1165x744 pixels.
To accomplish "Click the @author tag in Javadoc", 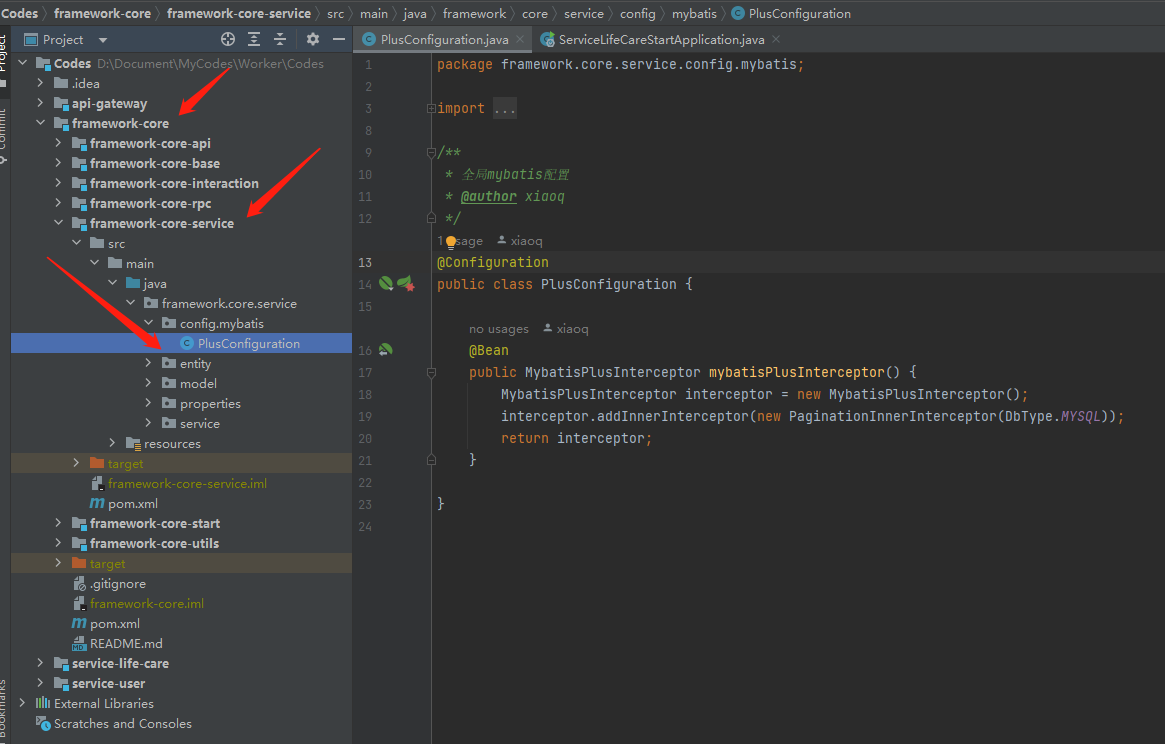I will [488, 196].
